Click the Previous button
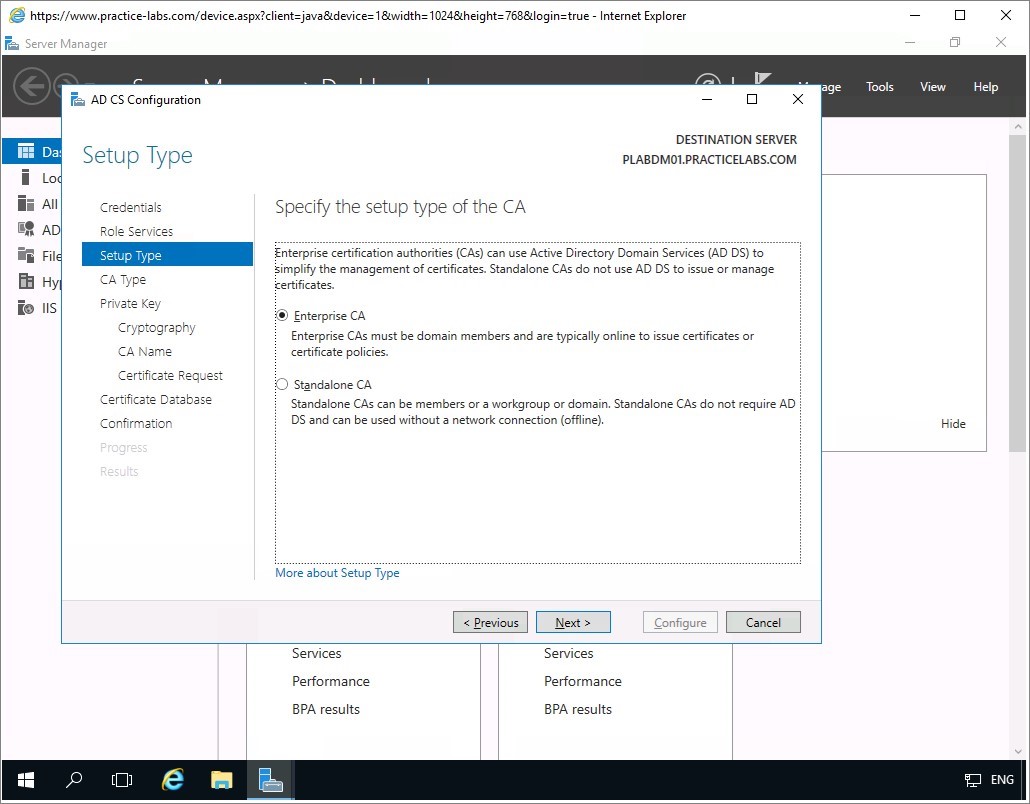Image resolution: width=1030 pixels, height=804 pixels. (x=490, y=622)
